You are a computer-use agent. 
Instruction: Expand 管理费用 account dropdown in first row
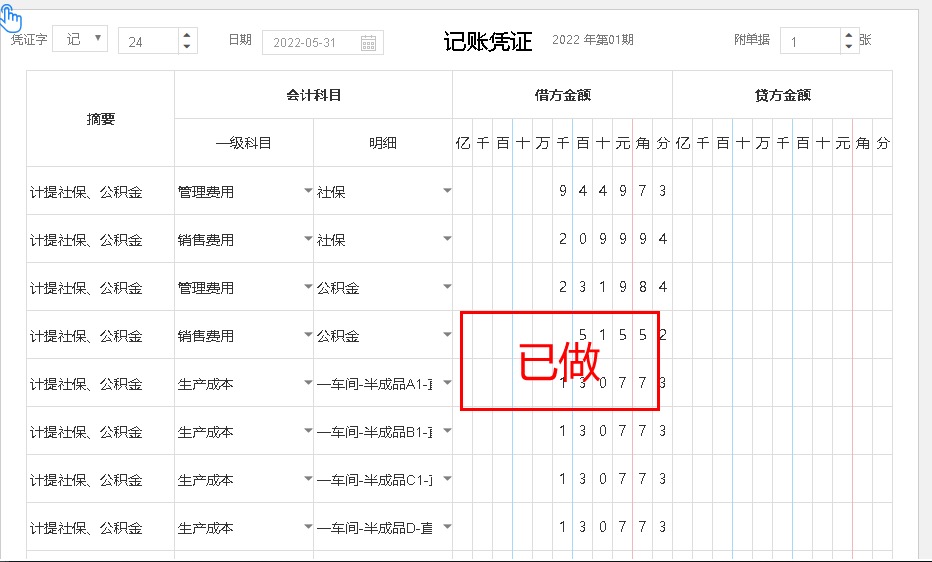pyautogui.click(x=308, y=191)
